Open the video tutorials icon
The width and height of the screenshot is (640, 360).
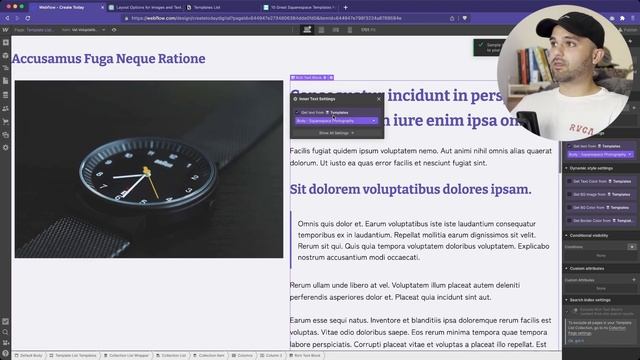[x=5, y=342]
